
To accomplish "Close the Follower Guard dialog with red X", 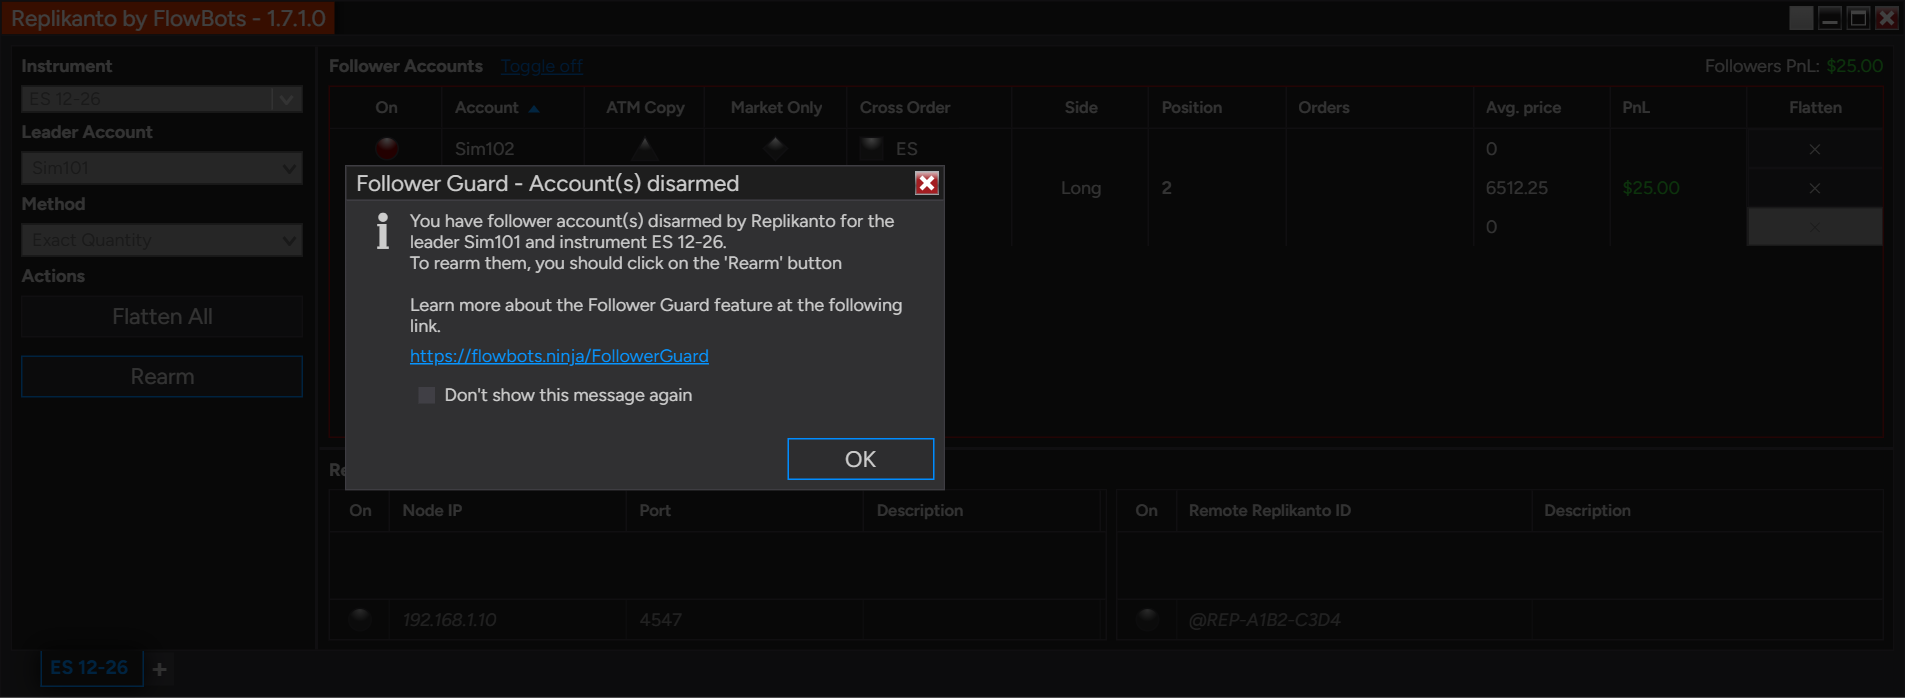I will [x=927, y=183].
